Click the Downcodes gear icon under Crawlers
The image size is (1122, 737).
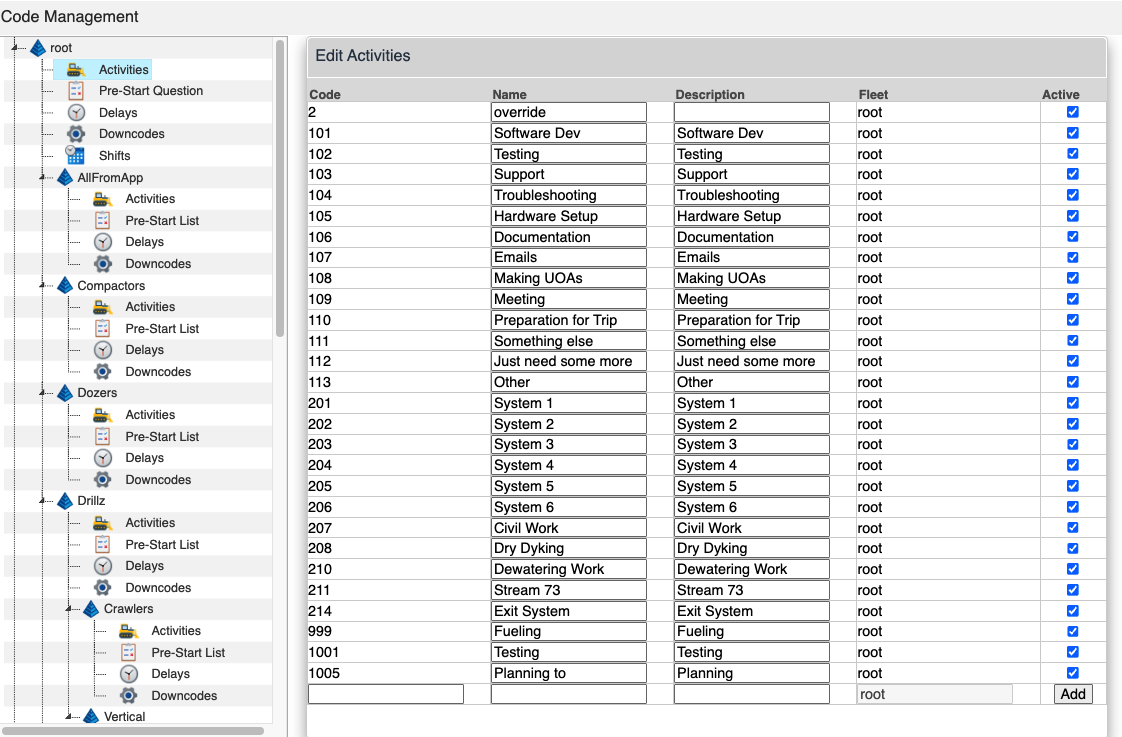tap(129, 695)
